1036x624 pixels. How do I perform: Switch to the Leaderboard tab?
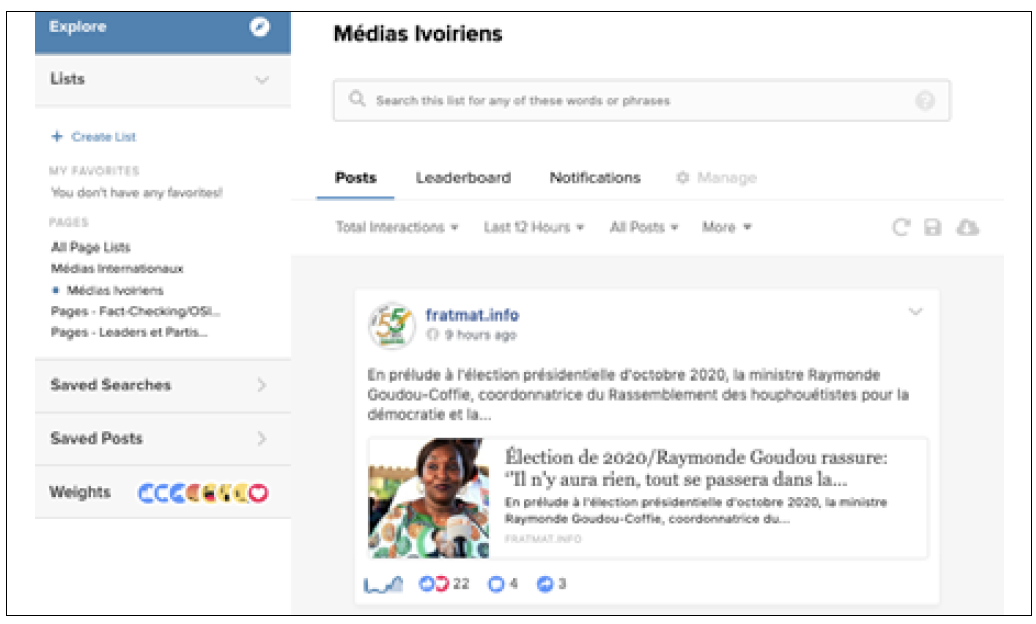click(x=463, y=178)
